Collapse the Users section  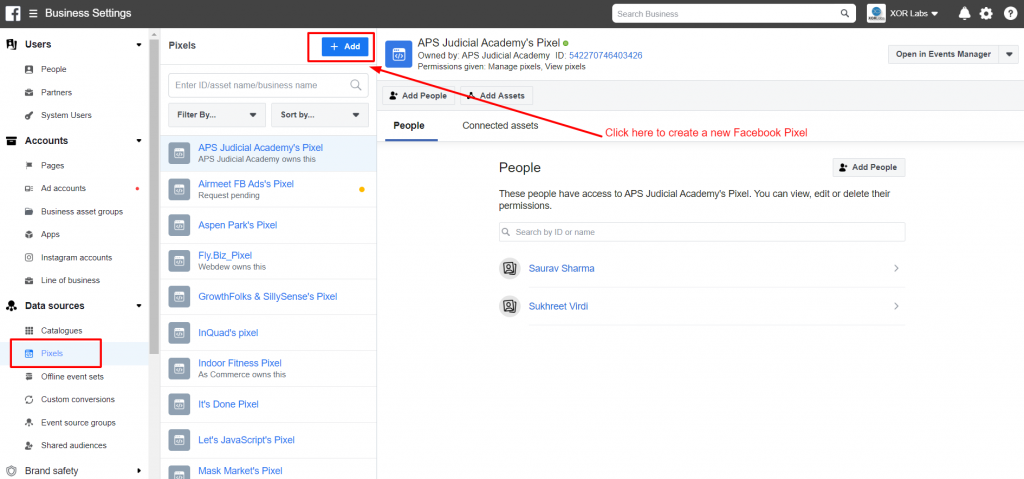point(138,44)
